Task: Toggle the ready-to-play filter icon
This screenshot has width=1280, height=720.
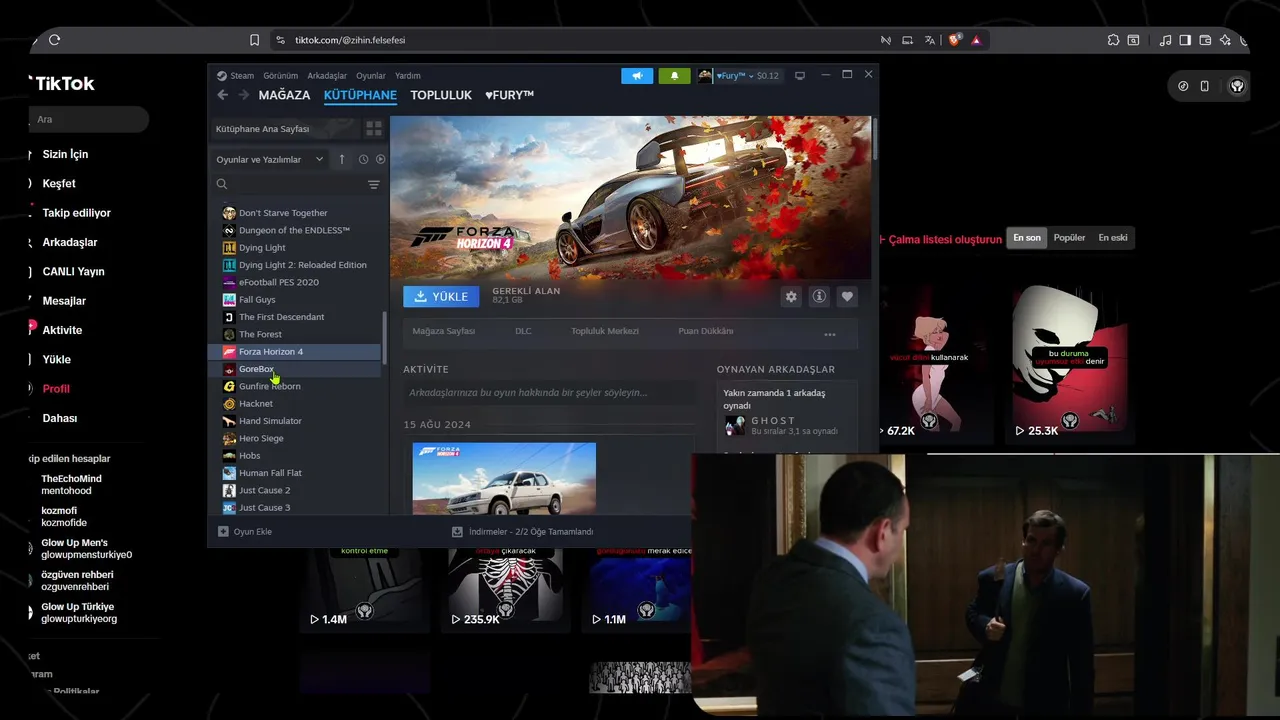Action: coord(380,159)
